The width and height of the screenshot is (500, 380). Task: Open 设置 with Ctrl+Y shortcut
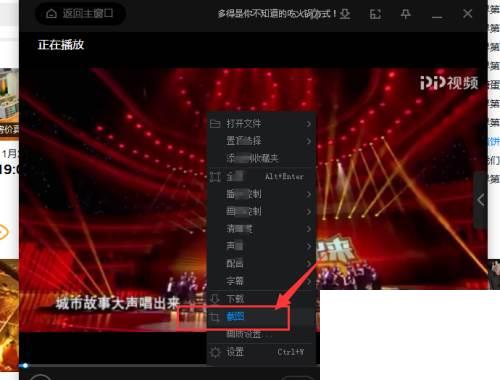[261, 352]
